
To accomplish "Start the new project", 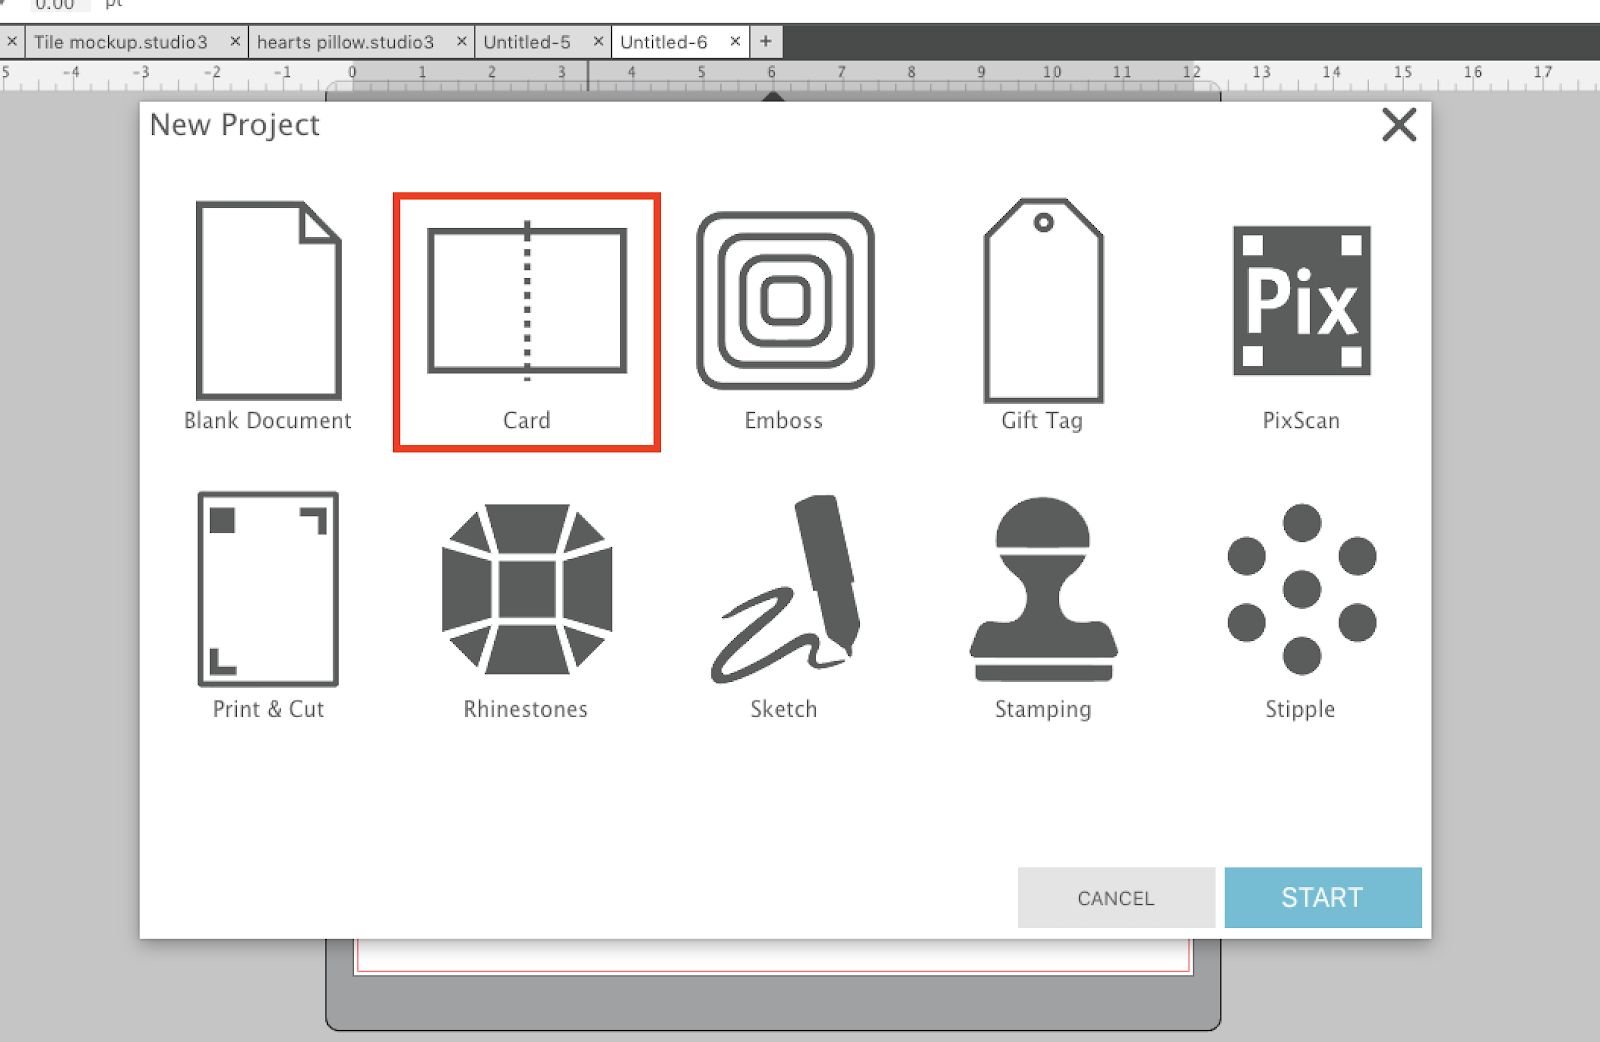I will point(1322,897).
